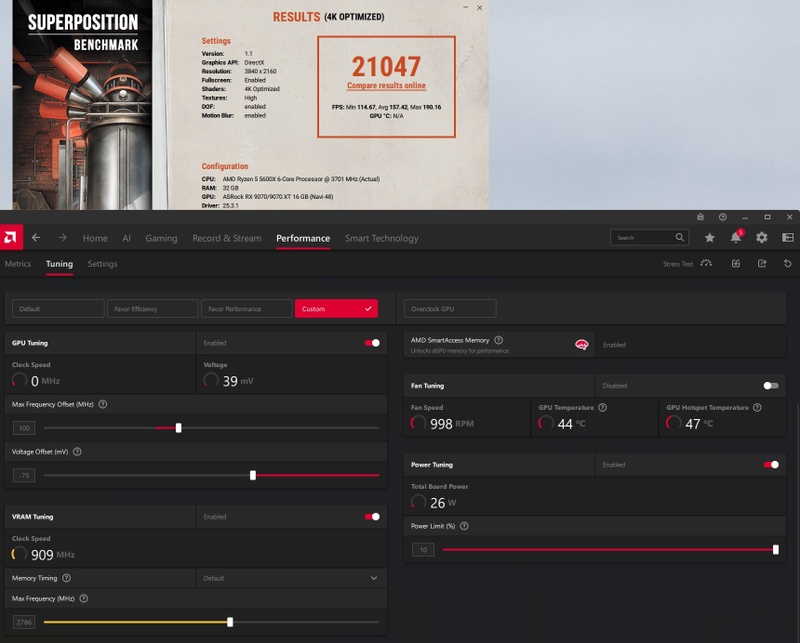
Task: Show help for AMD SmartAccess Memory
Action: click(498, 340)
